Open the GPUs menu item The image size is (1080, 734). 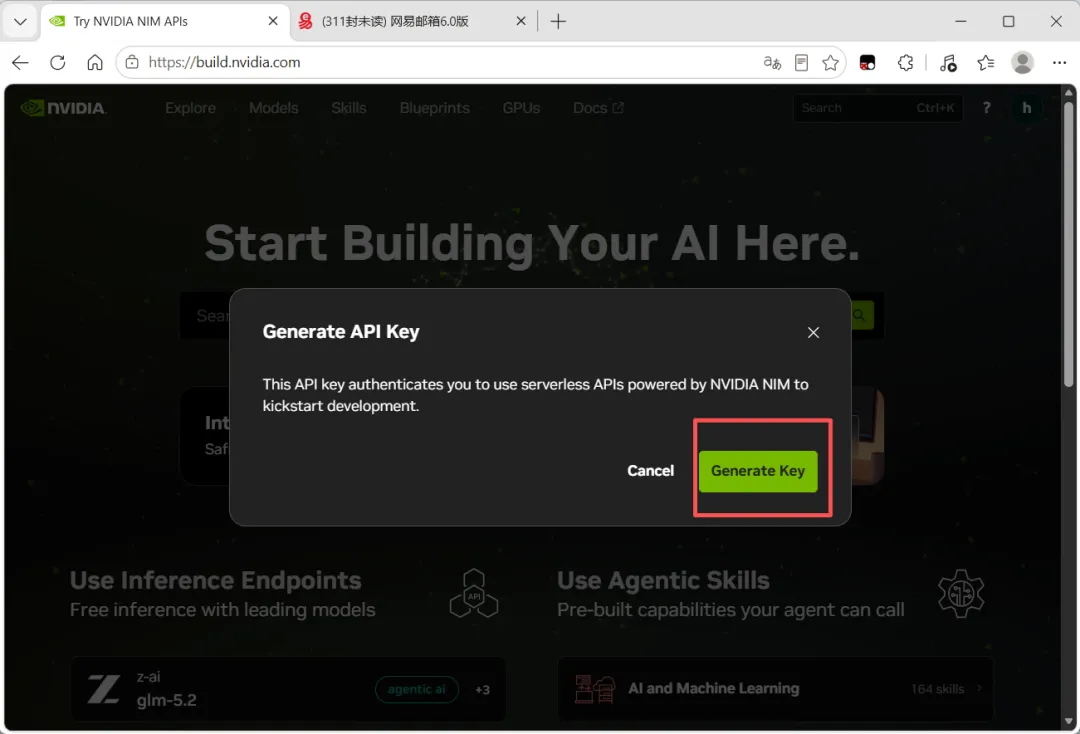[521, 108]
